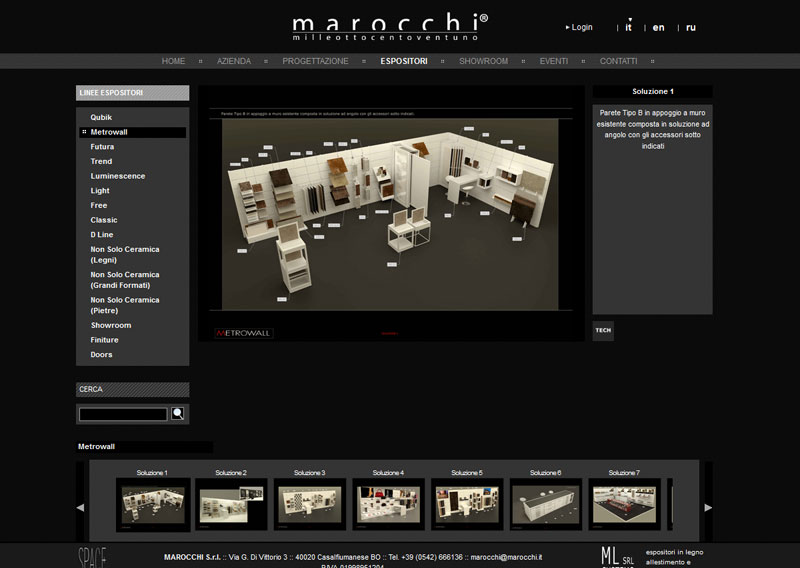Select Showroom in the sidebar list
The height and width of the screenshot is (568, 800).
[x=111, y=325]
